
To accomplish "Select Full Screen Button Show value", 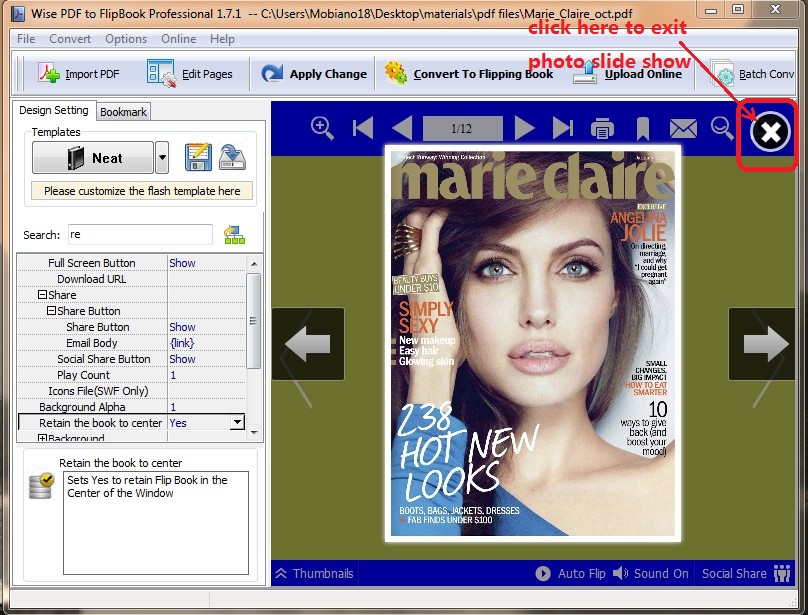I will click(182, 263).
